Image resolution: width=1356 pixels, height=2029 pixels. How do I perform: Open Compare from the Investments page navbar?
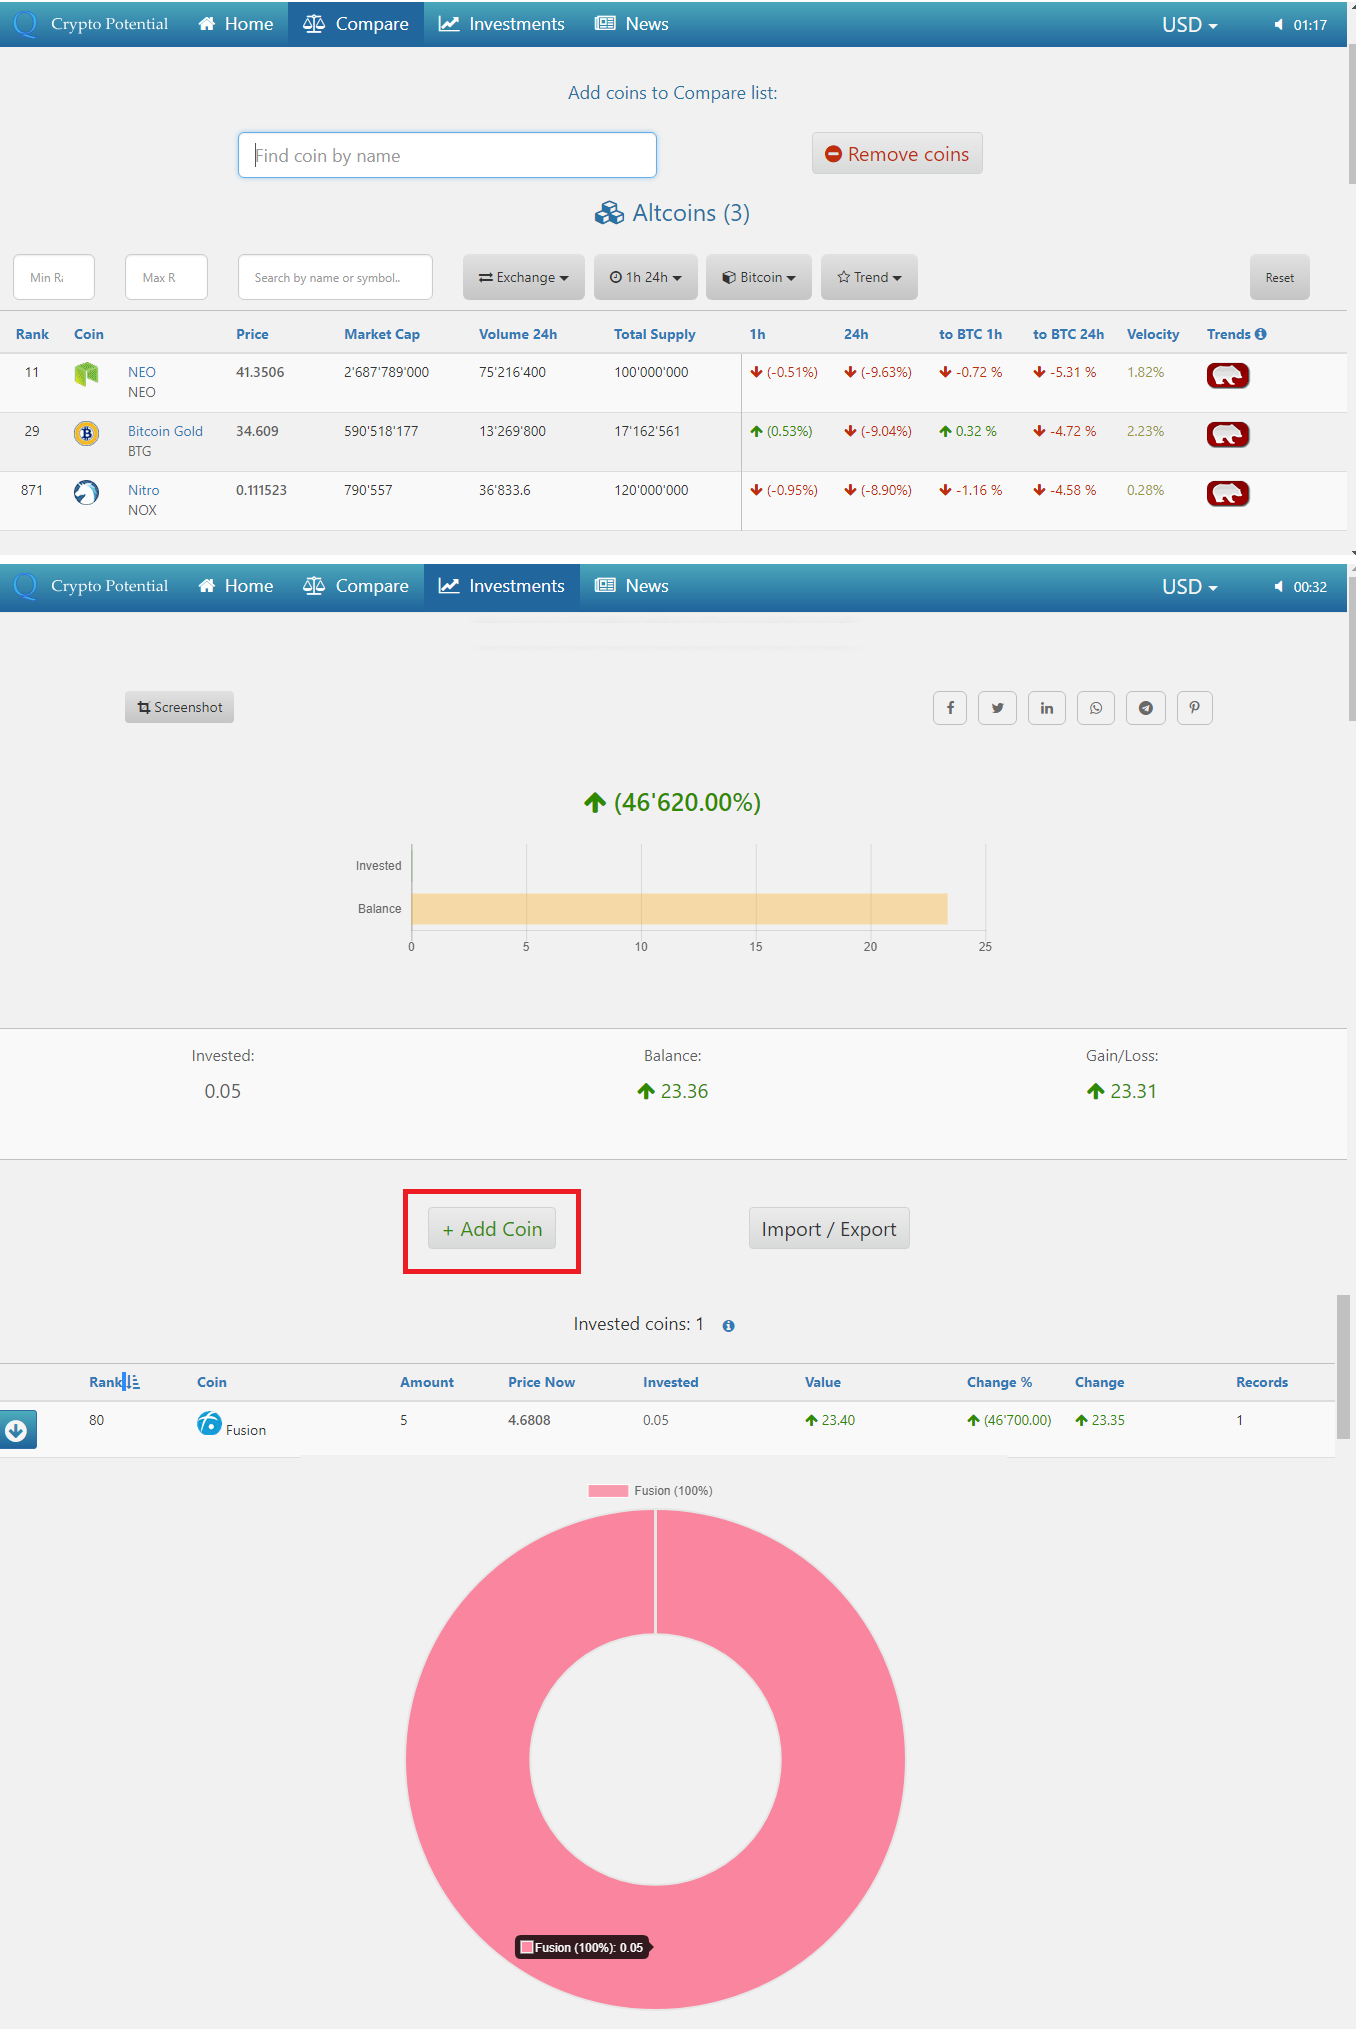356,586
